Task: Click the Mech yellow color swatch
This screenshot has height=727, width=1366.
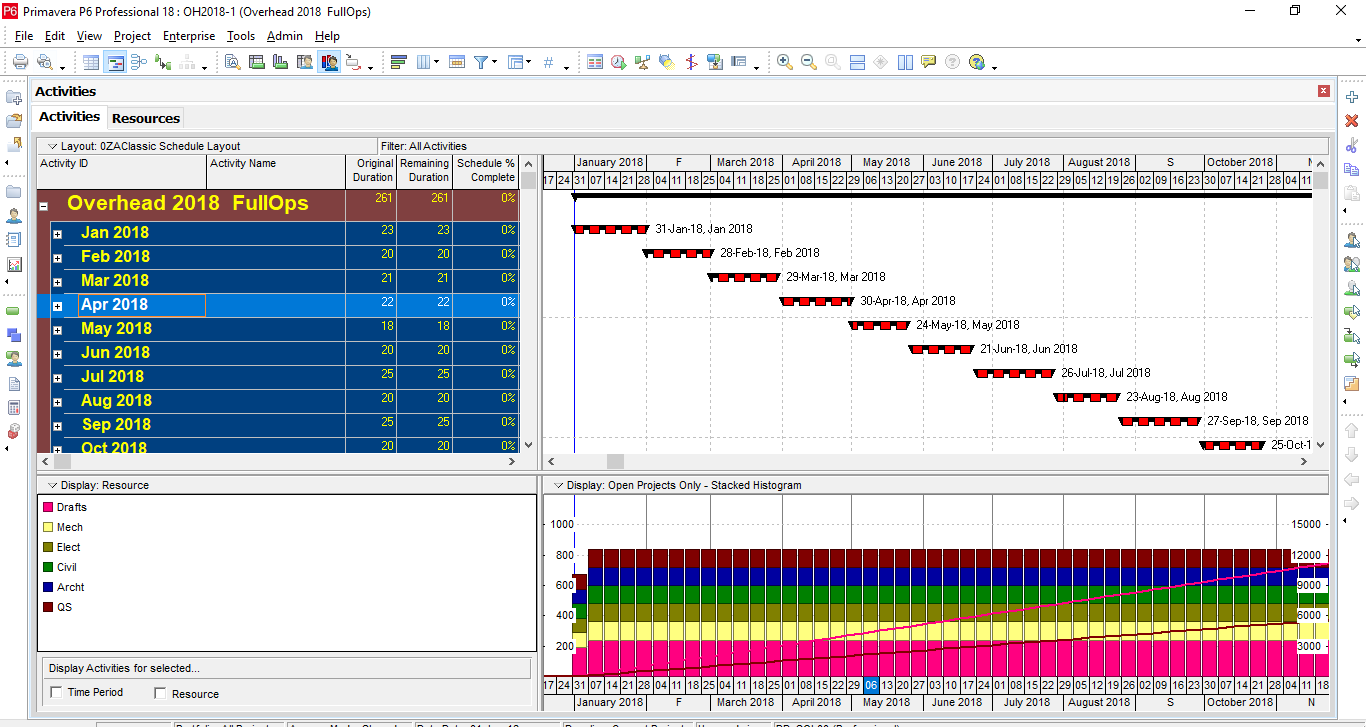Action: click(47, 527)
